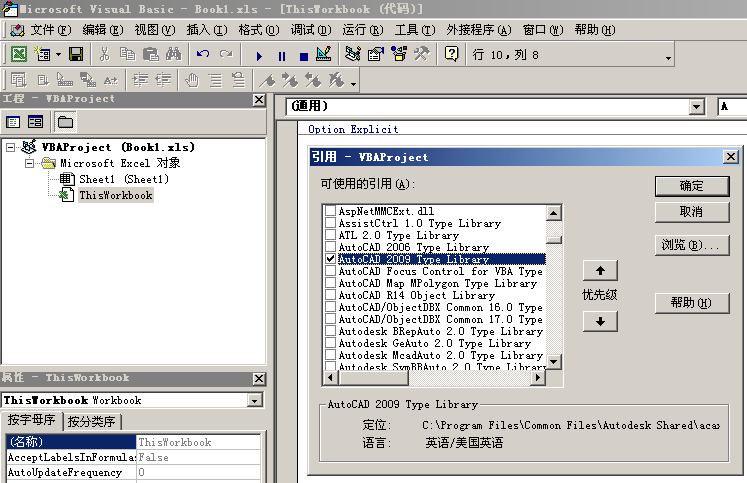Click the Toggle Bookmark flag icon
Screen dimensions: 747x483
click(x=267, y=80)
